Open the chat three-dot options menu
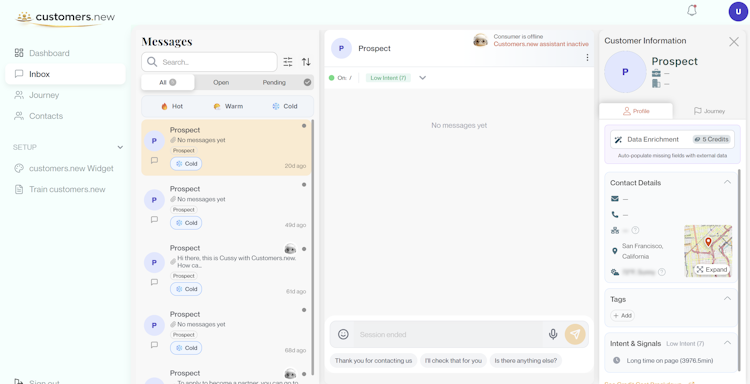750x384 pixels. tap(587, 57)
